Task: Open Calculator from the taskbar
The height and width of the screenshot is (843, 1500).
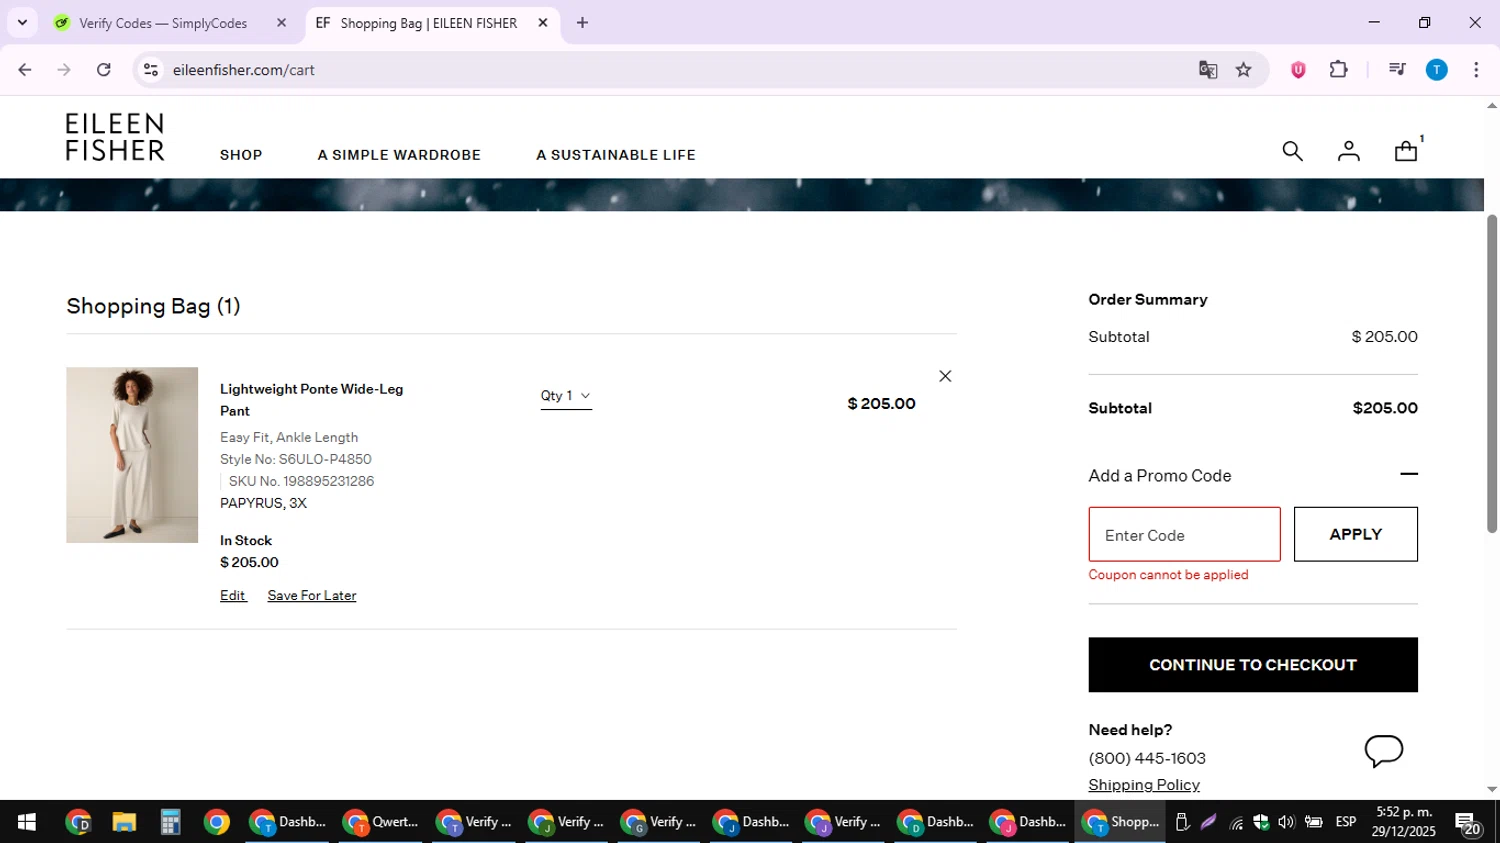Action: tap(170, 822)
